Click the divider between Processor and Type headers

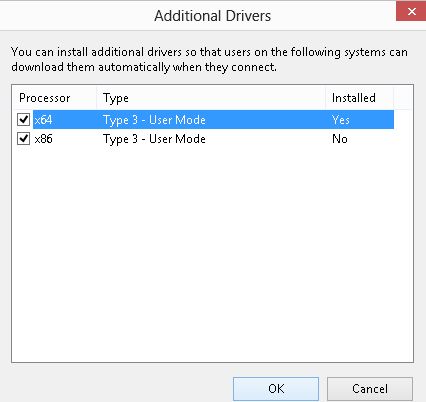point(97,98)
